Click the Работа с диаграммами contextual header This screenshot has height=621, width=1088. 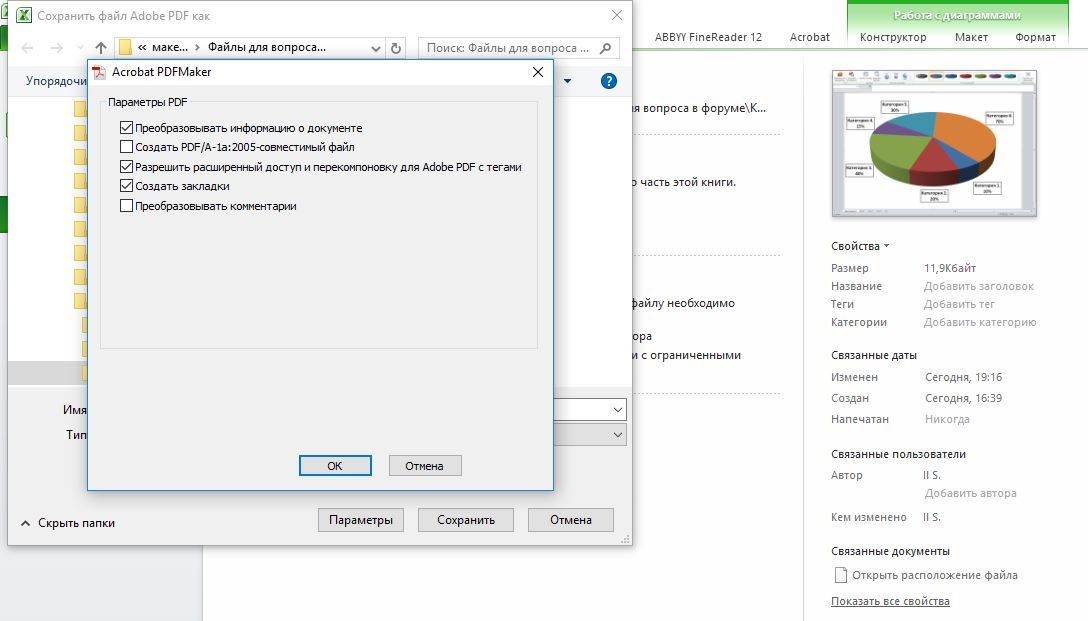957,15
